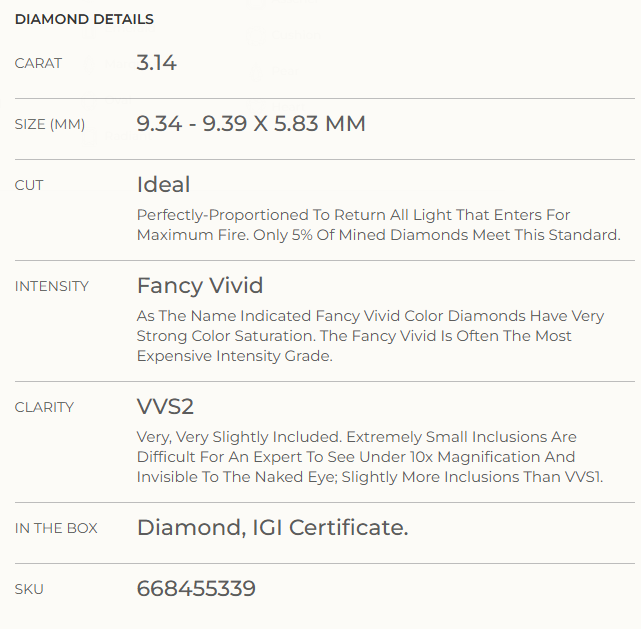The width and height of the screenshot is (641, 629).
Task: Click the CUT label
Action: click(29, 185)
